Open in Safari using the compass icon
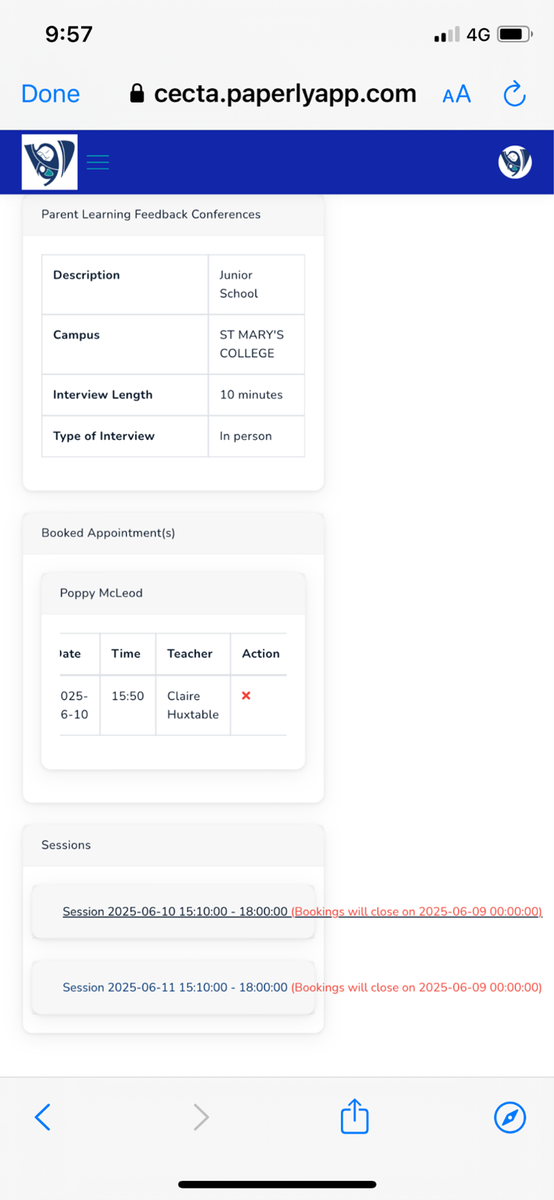This screenshot has height=1200, width=554. point(510,1117)
